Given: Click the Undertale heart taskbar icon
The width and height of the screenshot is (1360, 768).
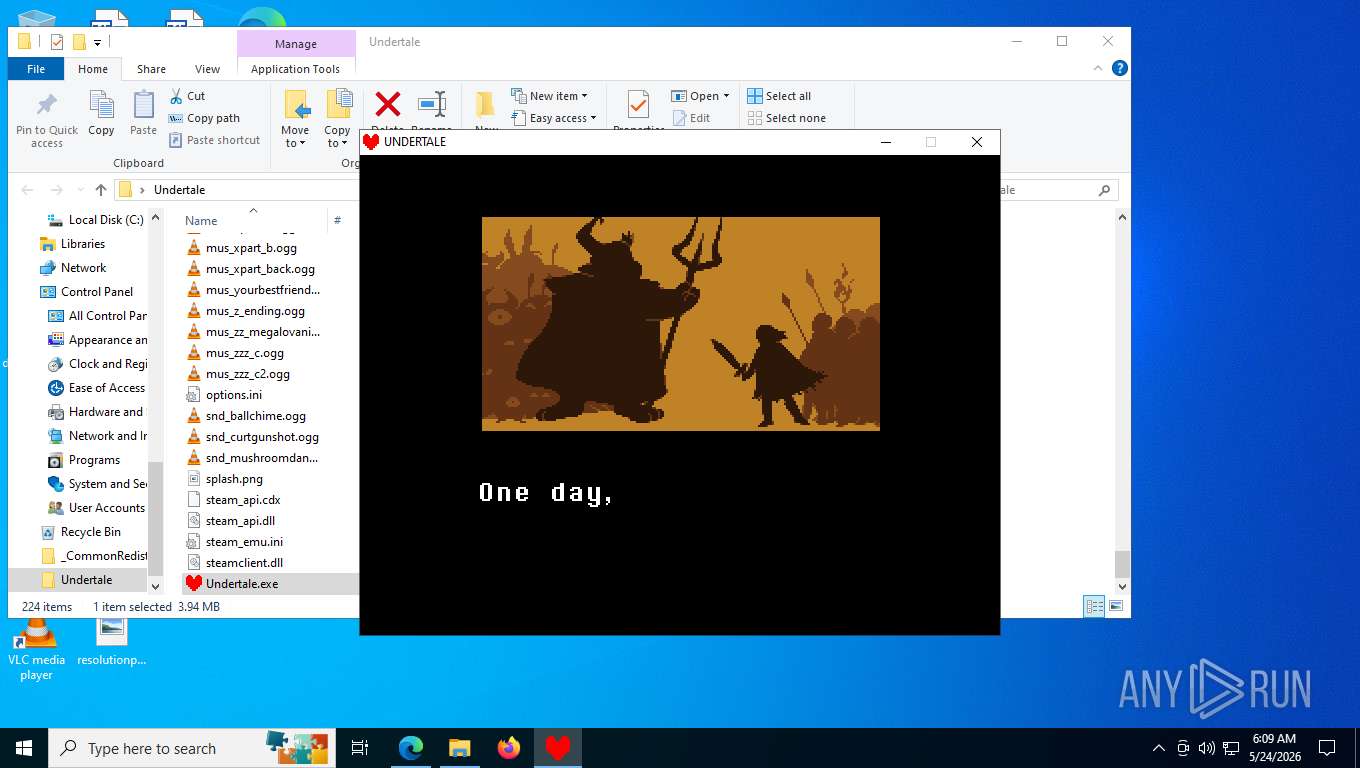Looking at the screenshot, I should pyautogui.click(x=558, y=748).
